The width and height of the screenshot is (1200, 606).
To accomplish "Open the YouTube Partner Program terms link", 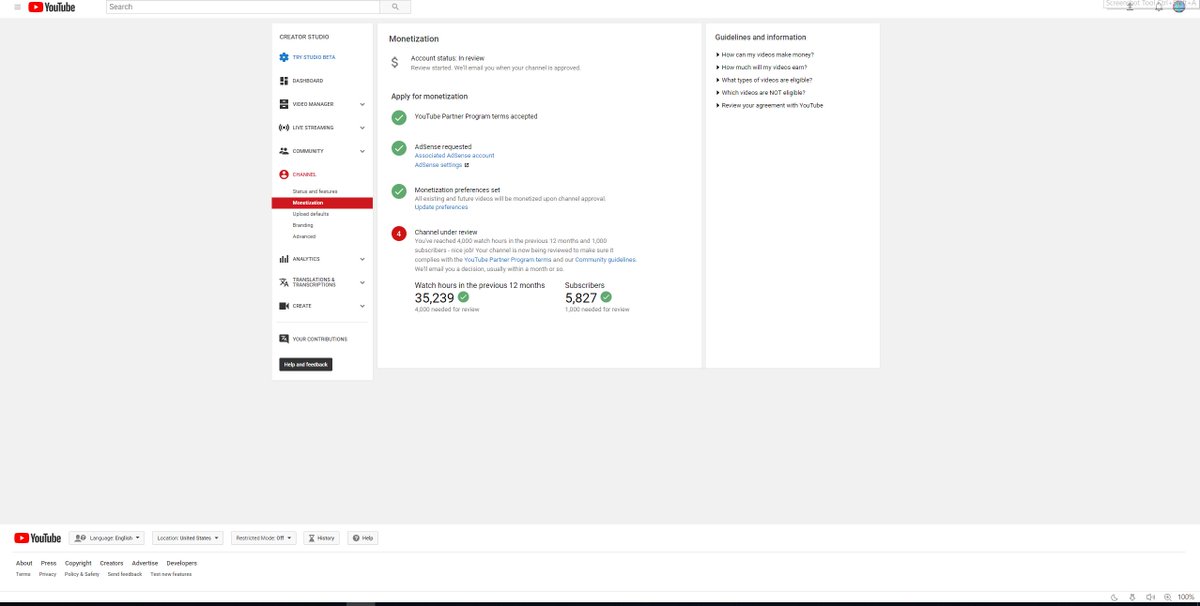I will click(508, 259).
